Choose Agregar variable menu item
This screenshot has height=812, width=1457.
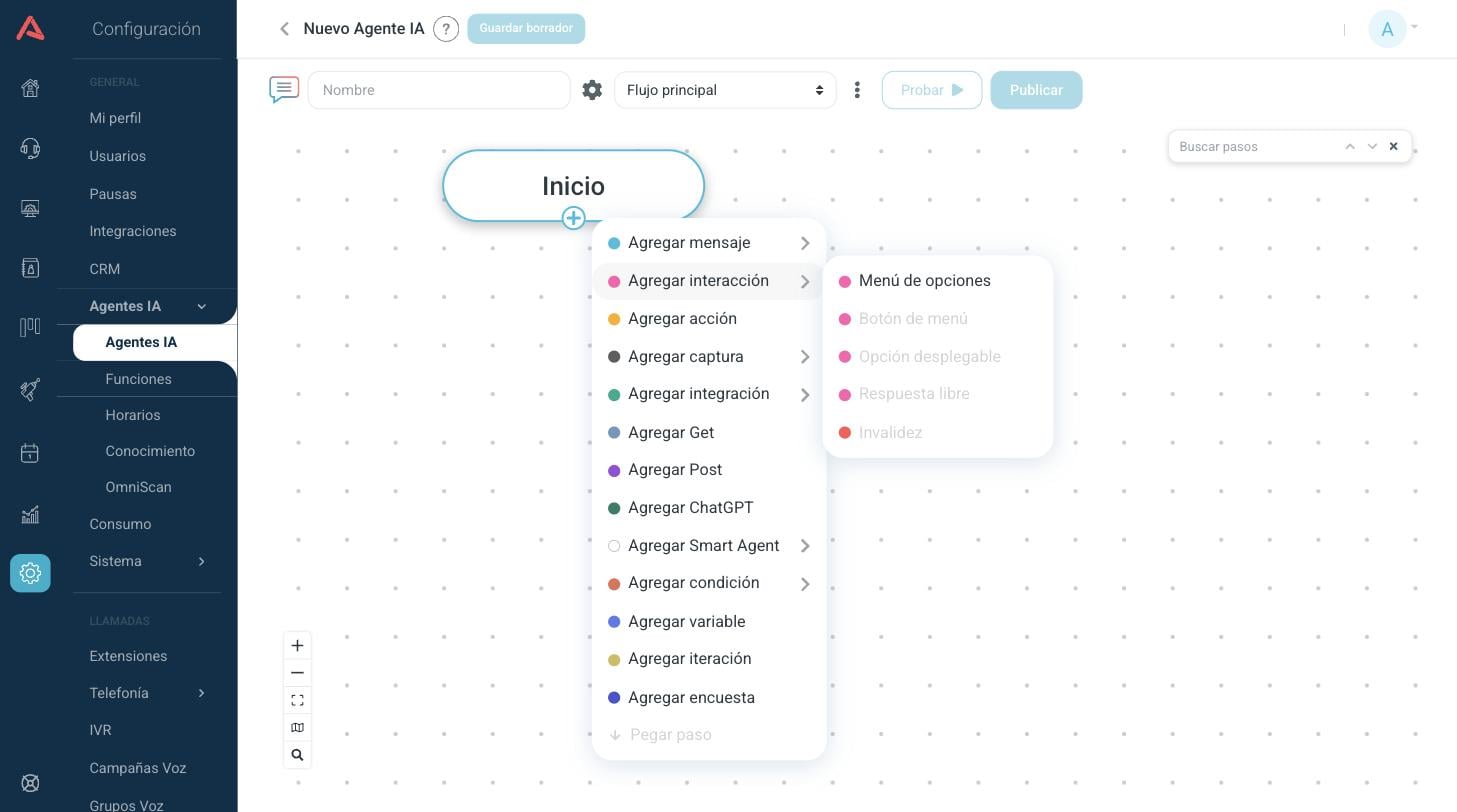pos(709,622)
